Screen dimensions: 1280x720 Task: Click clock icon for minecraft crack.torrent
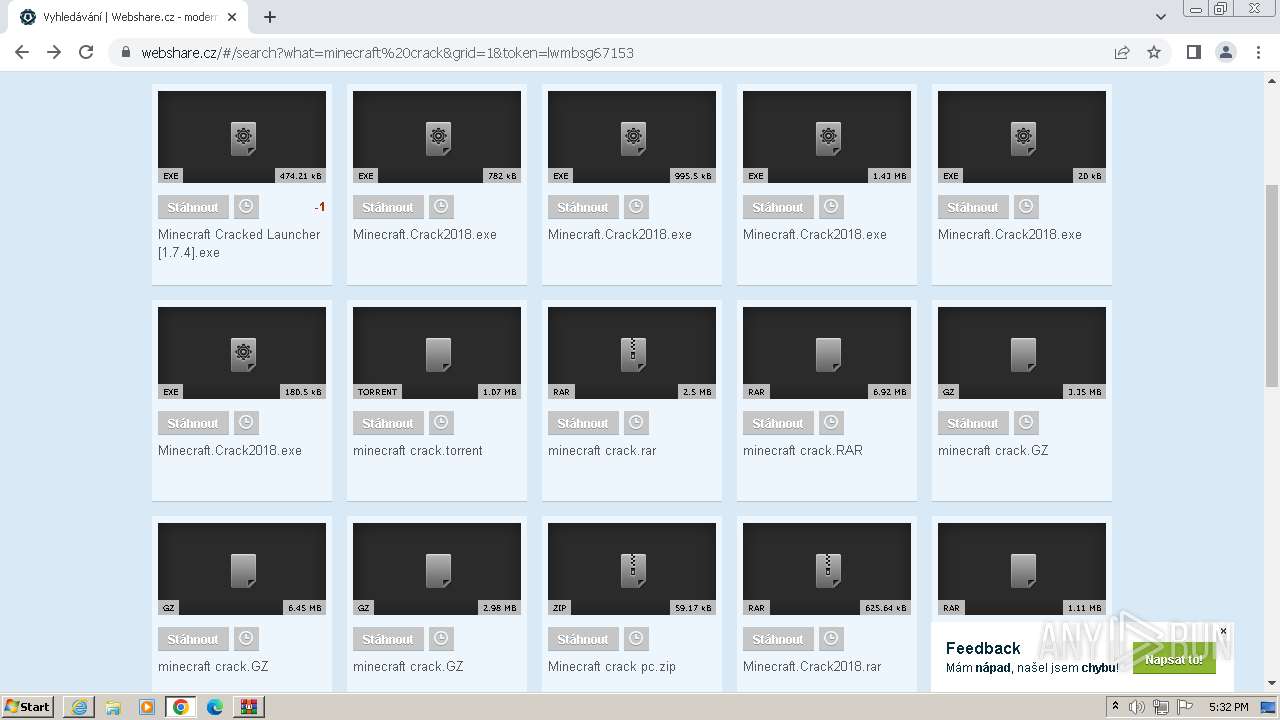(x=441, y=423)
